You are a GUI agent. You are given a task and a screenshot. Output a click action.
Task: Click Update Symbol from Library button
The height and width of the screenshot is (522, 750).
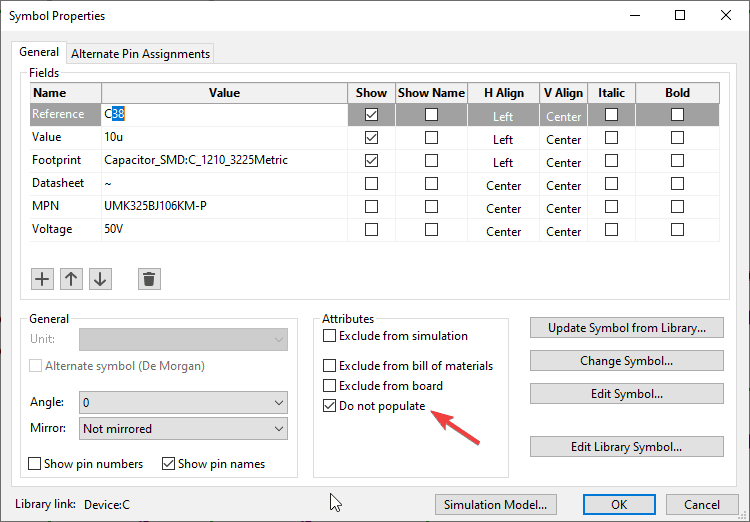pos(626,328)
